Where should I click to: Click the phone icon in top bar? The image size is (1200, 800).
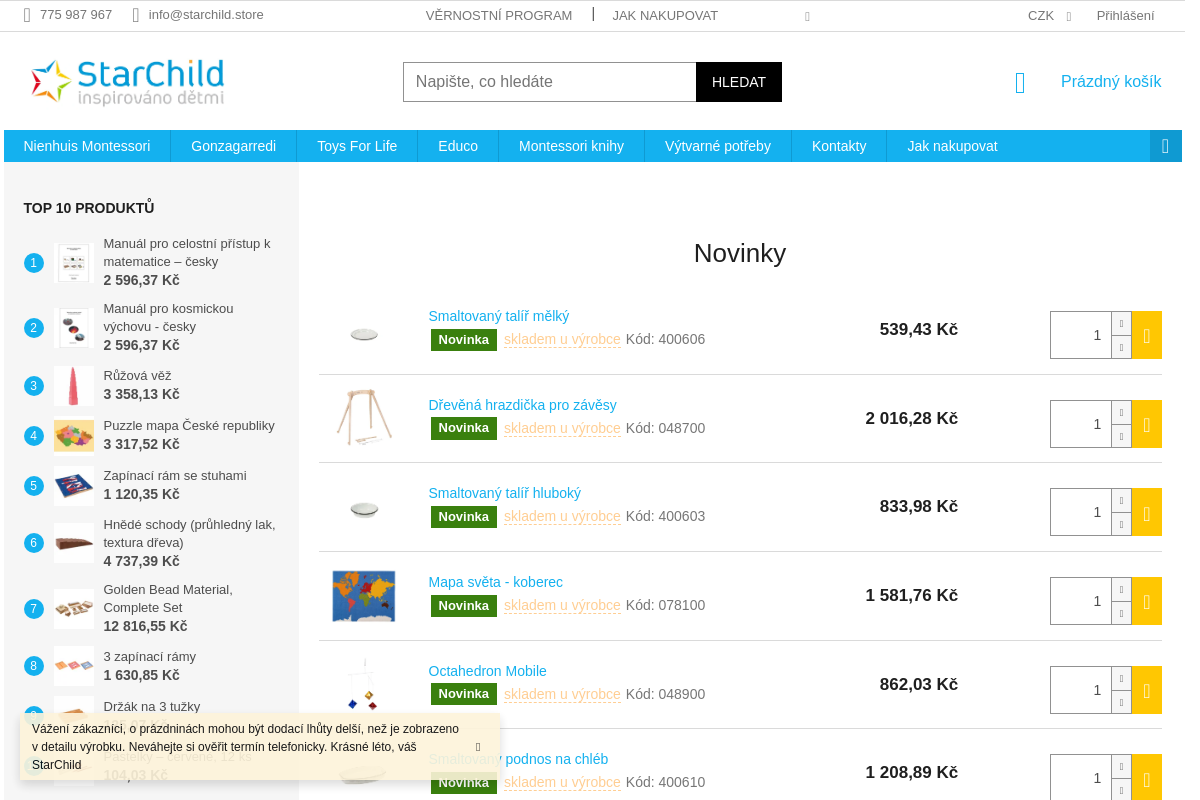[x=27, y=15]
